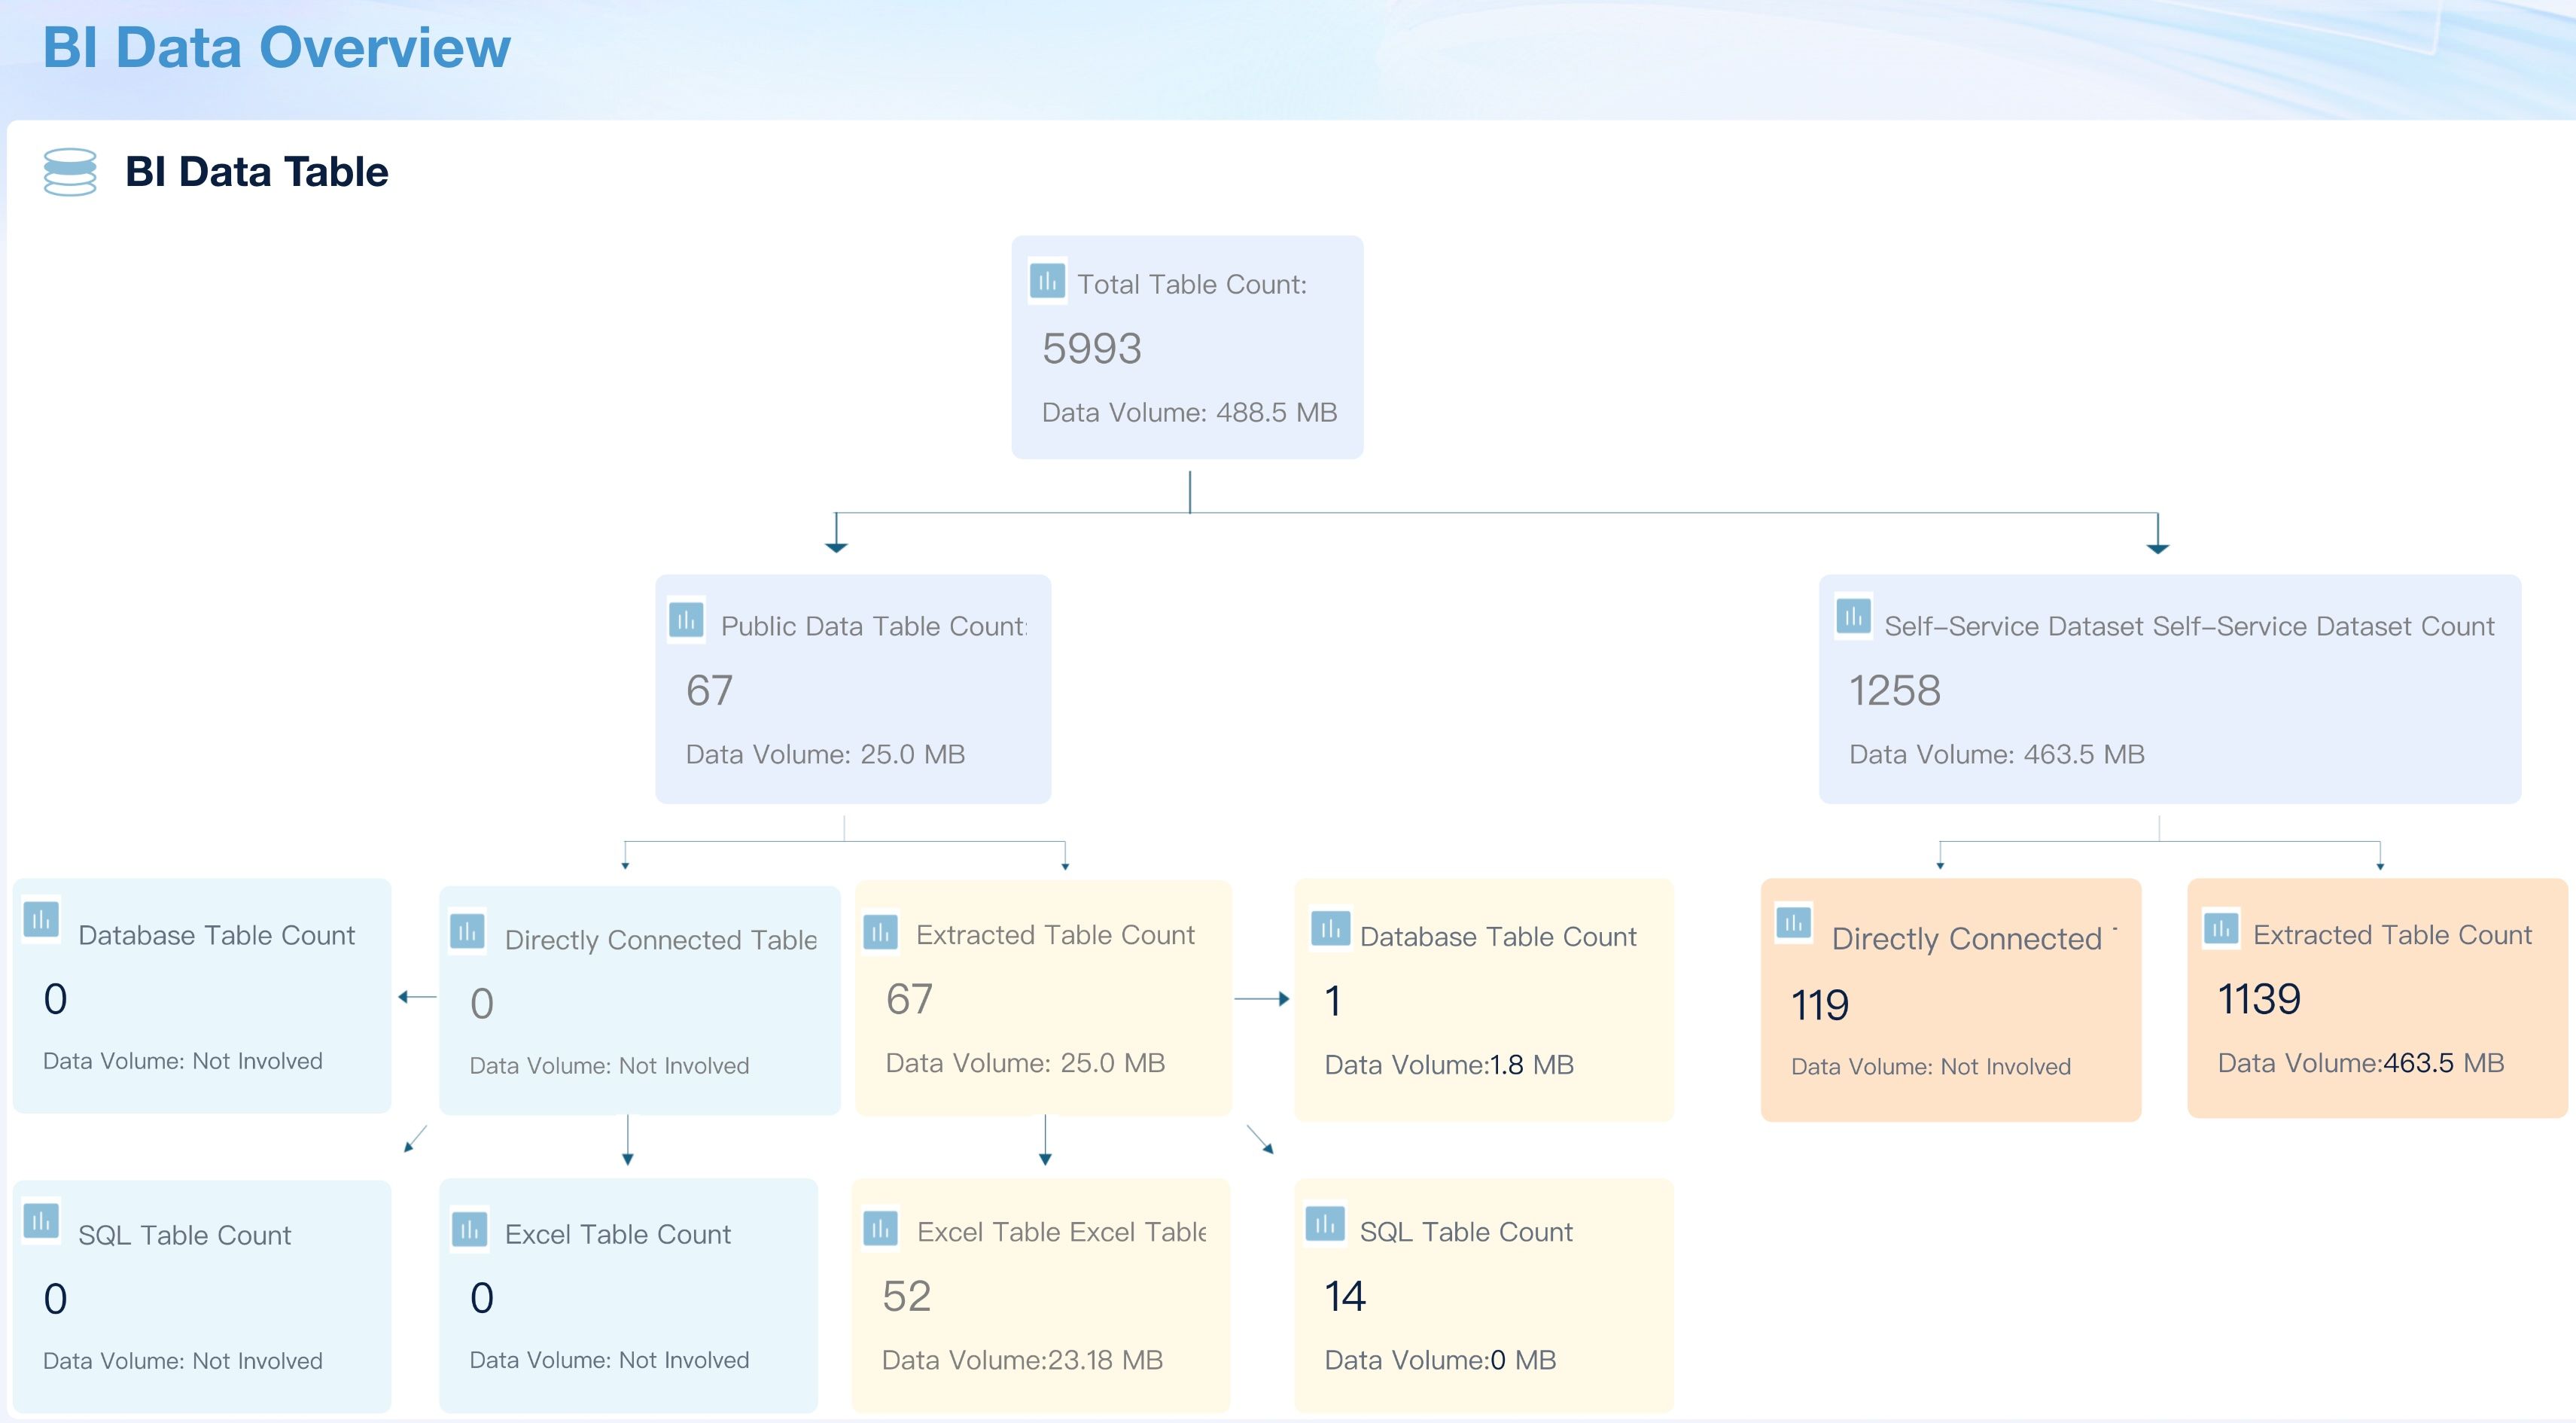The height and width of the screenshot is (1423, 2576).
Task: Click chart icon beside Self-Service Dataset Count
Action: point(1853,616)
